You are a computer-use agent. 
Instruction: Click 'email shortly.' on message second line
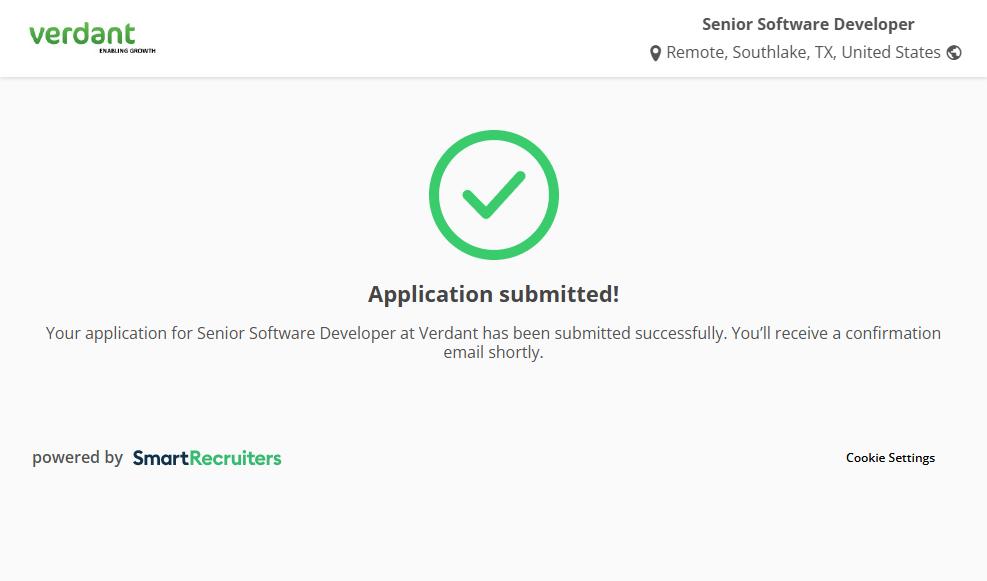[x=493, y=353]
